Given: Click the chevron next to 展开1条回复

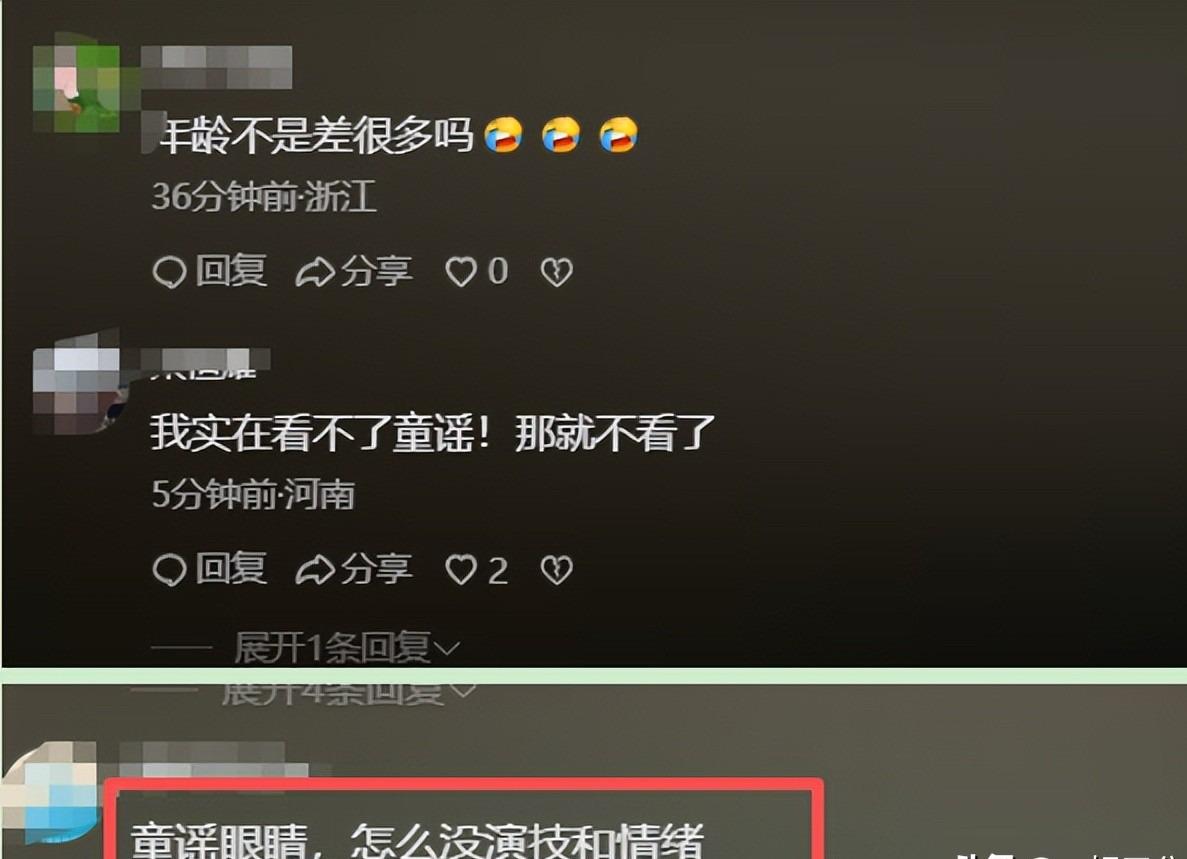Looking at the screenshot, I should click(x=447, y=649).
